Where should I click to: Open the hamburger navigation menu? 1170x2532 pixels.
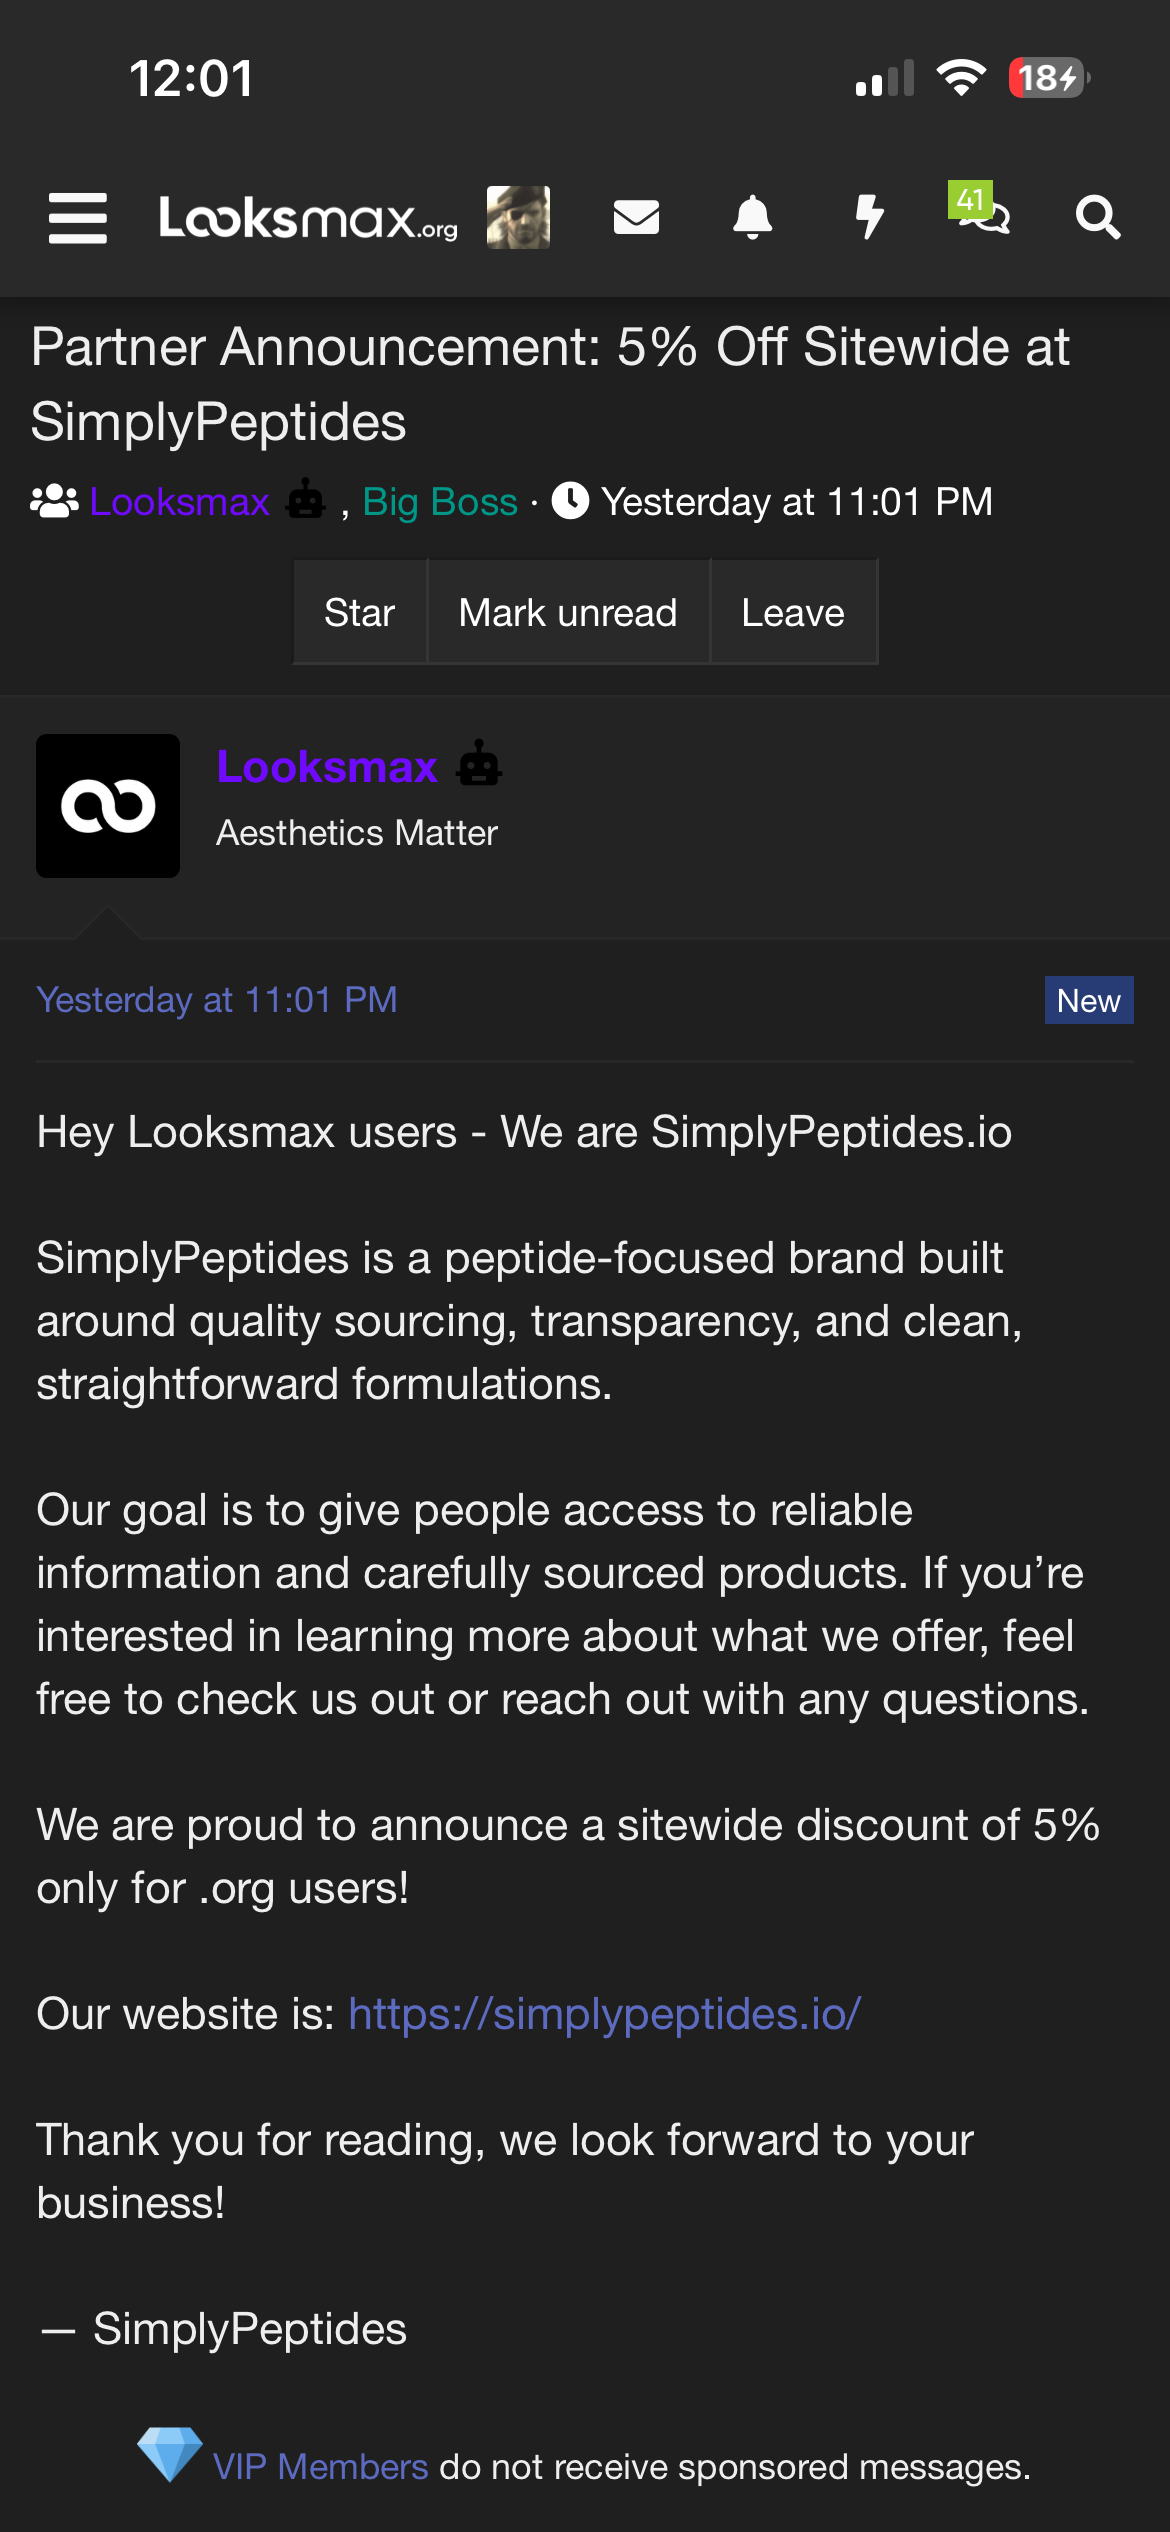click(x=78, y=217)
